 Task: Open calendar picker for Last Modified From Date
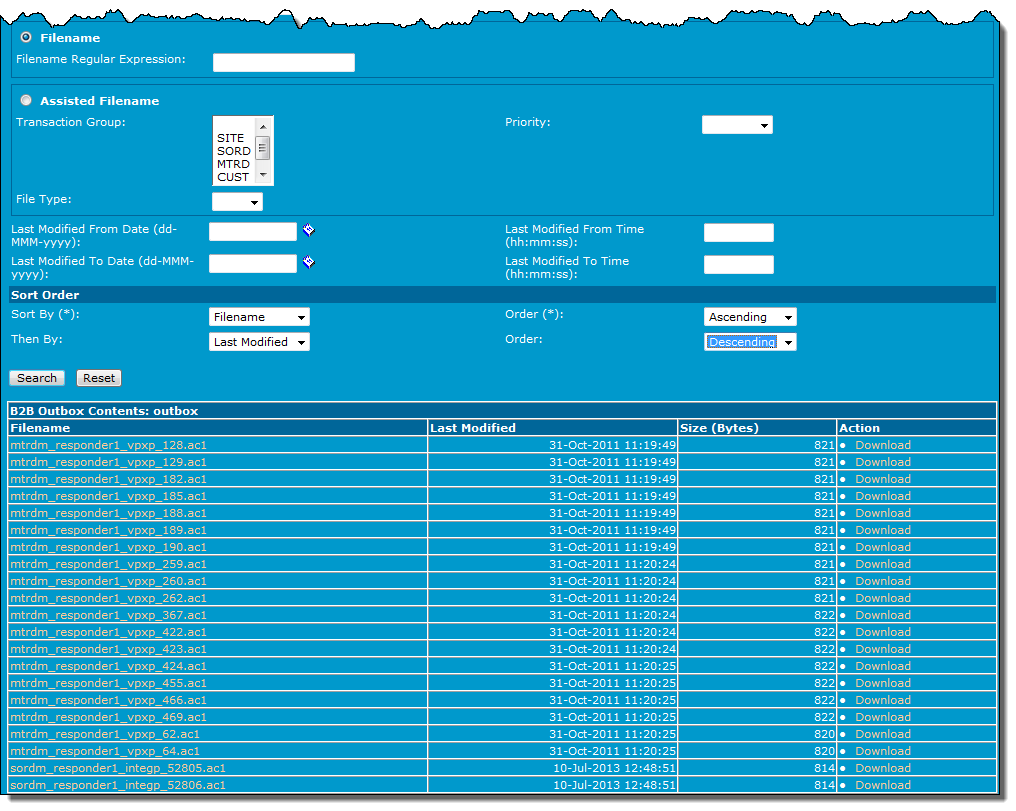[309, 231]
